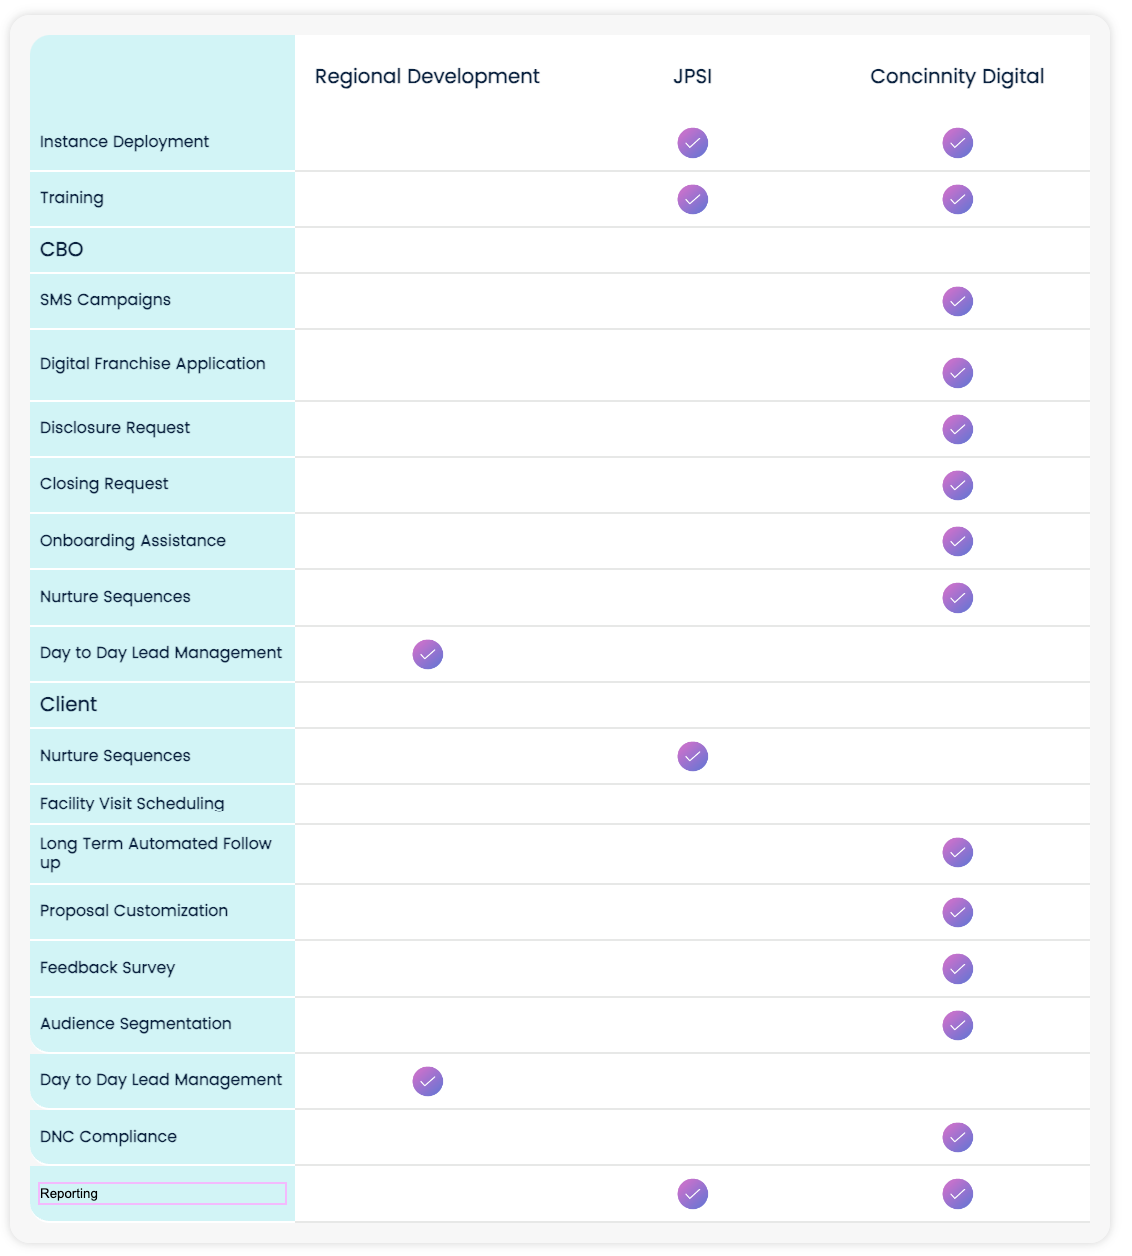Click the Digital Franchise Application checkmark

click(957, 373)
